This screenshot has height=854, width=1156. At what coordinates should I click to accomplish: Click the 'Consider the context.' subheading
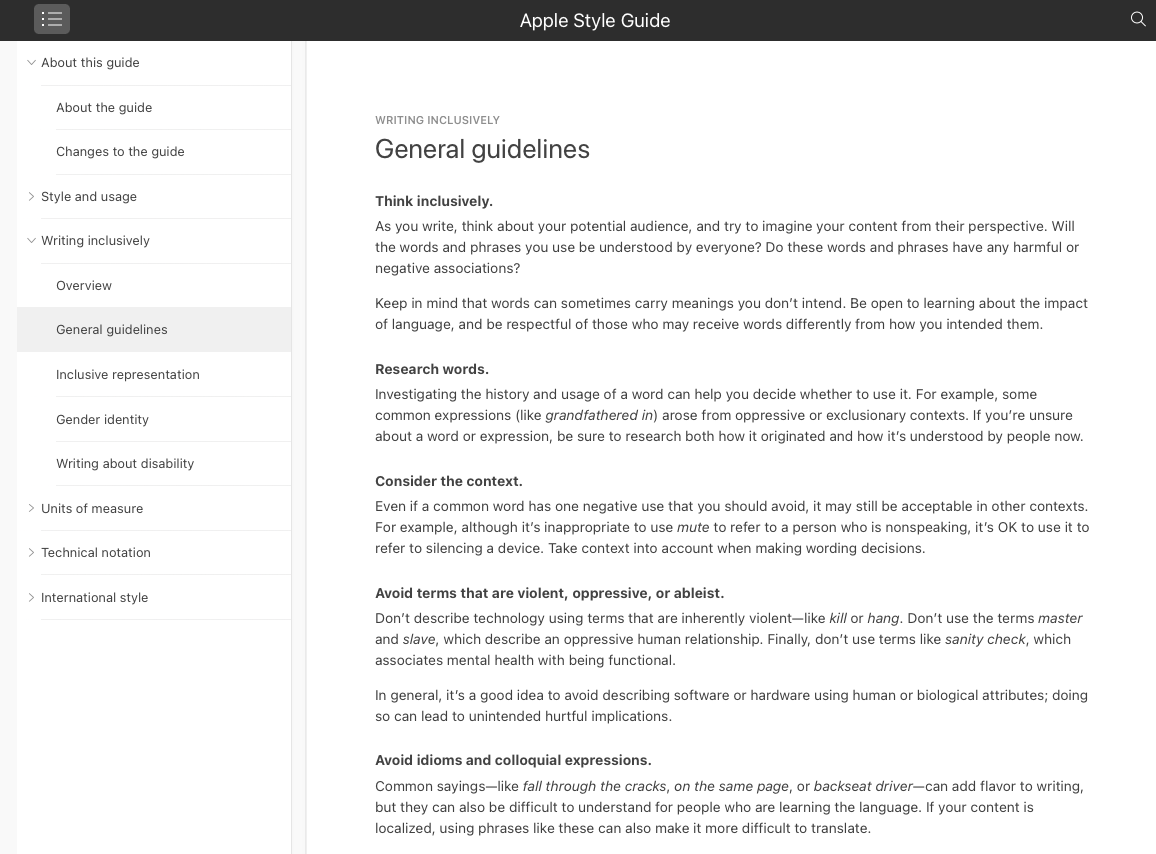point(449,482)
